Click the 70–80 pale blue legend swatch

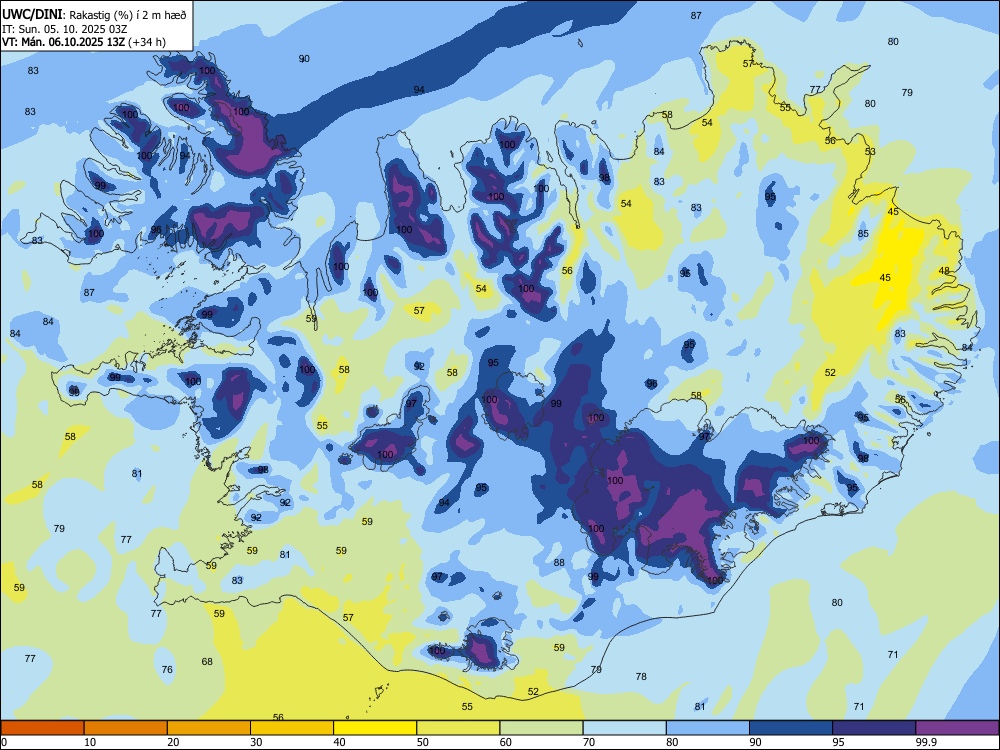(x=625, y=728)
